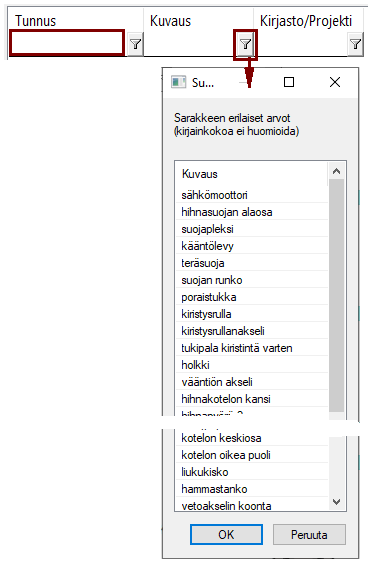Cancel with the Peruuta button

(309, 534)
